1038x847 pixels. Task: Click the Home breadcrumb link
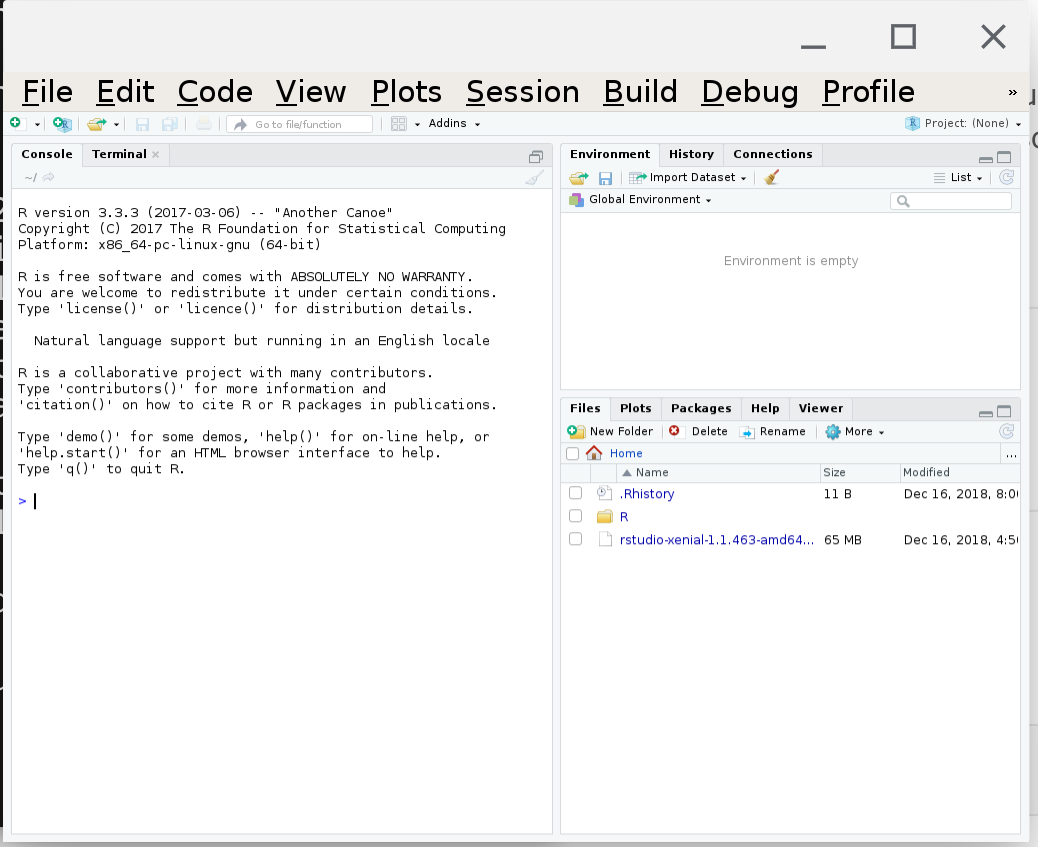pyautogui.click(x=626, y=454)
